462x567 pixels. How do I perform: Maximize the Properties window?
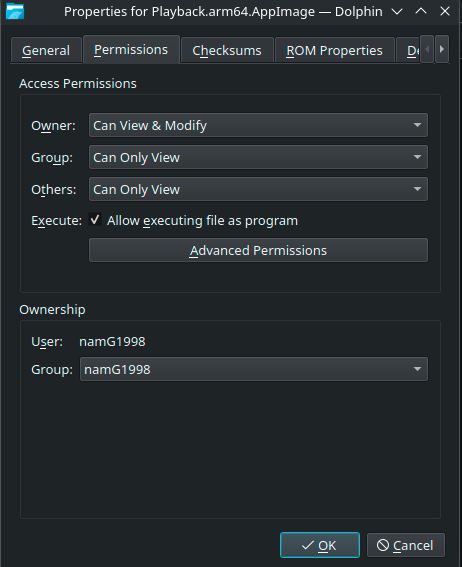coord(421,12)
